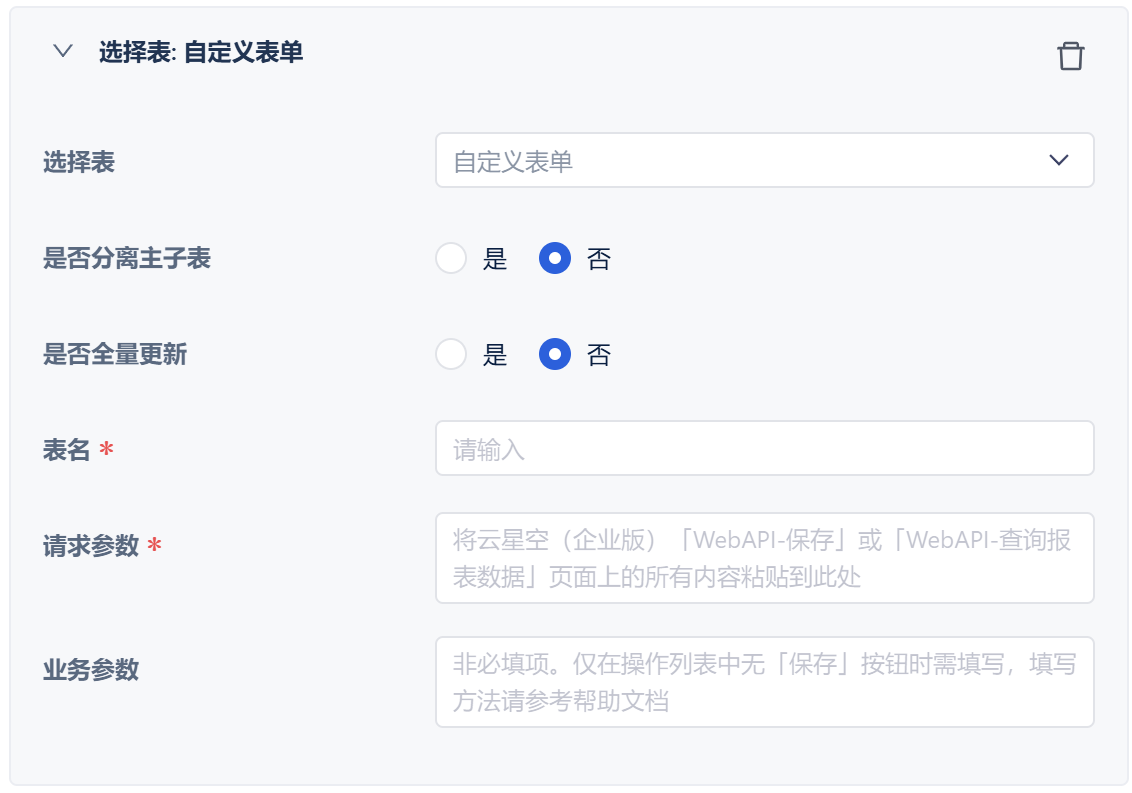Click into the 请求参数 text area
This screenshot has height=793, width=1132.
click(764, 558)
